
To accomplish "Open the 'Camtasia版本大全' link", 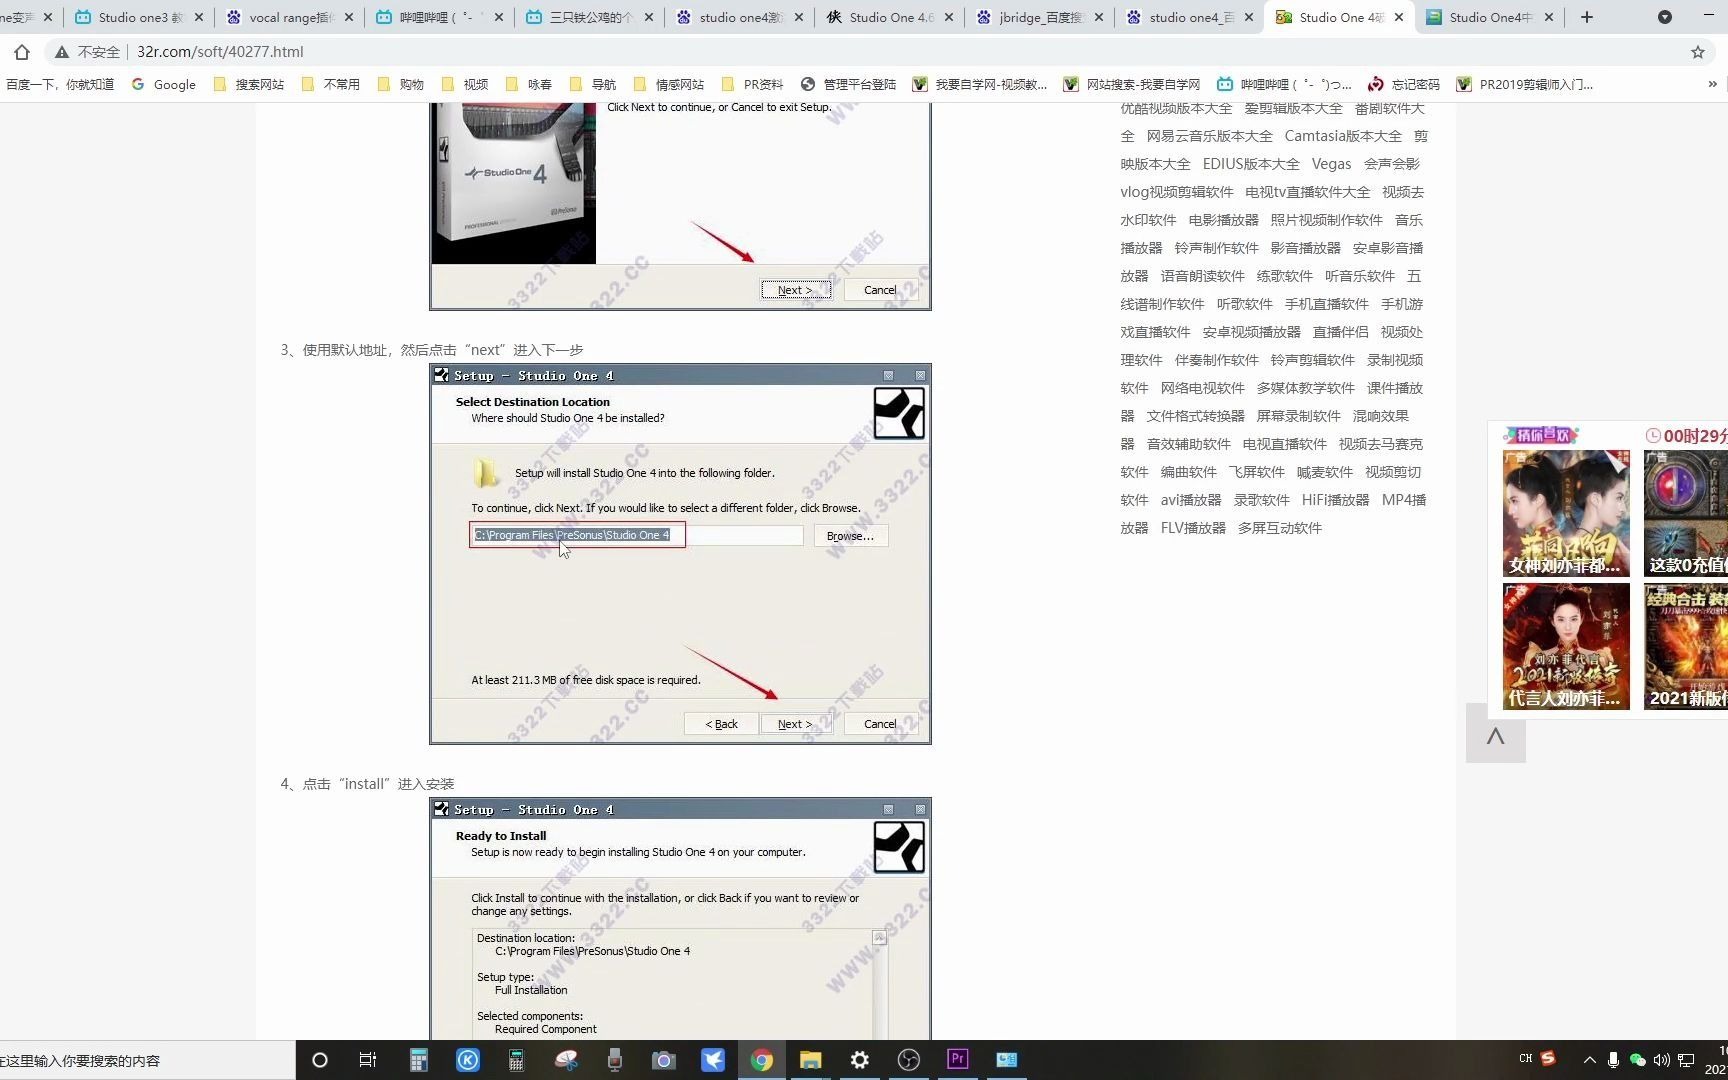I will [x=1343, y=136].
